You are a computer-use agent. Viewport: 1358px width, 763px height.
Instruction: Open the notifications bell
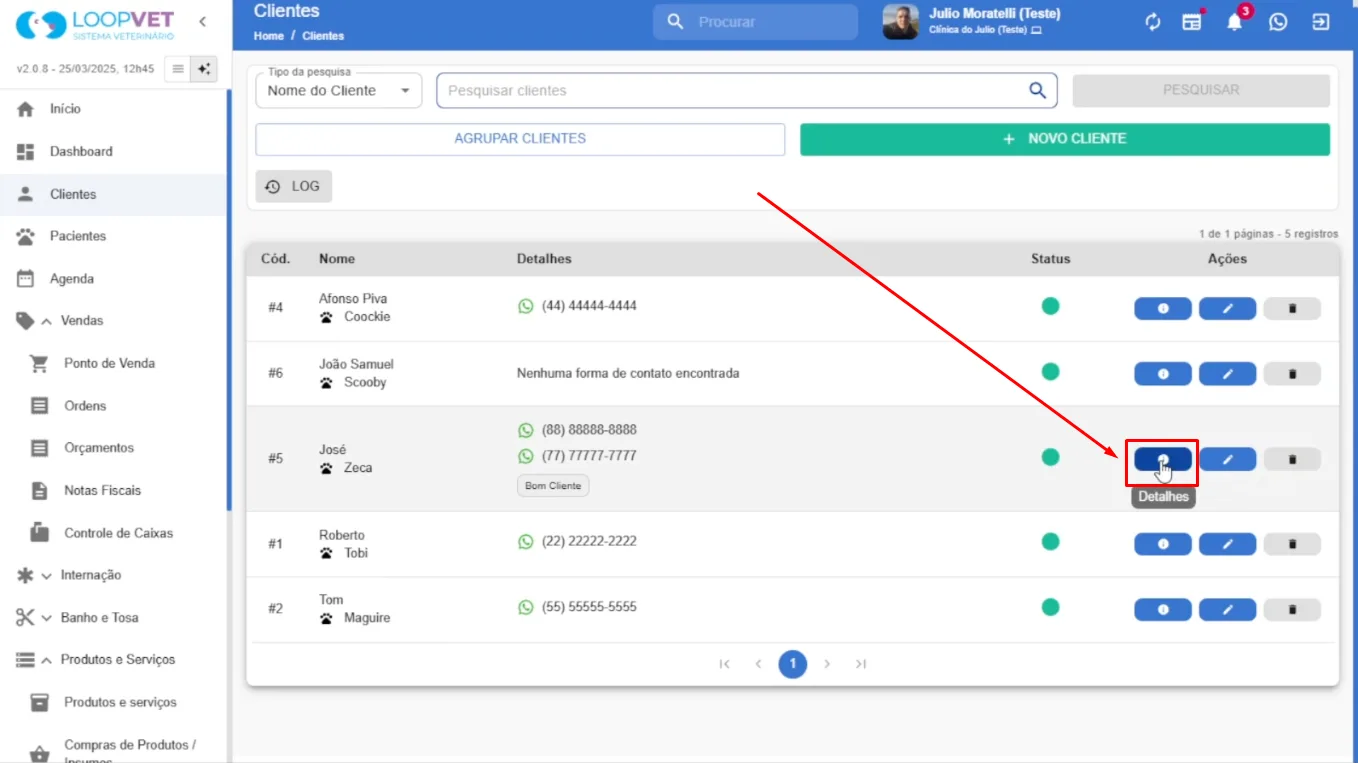click(x=1235, y=22)
